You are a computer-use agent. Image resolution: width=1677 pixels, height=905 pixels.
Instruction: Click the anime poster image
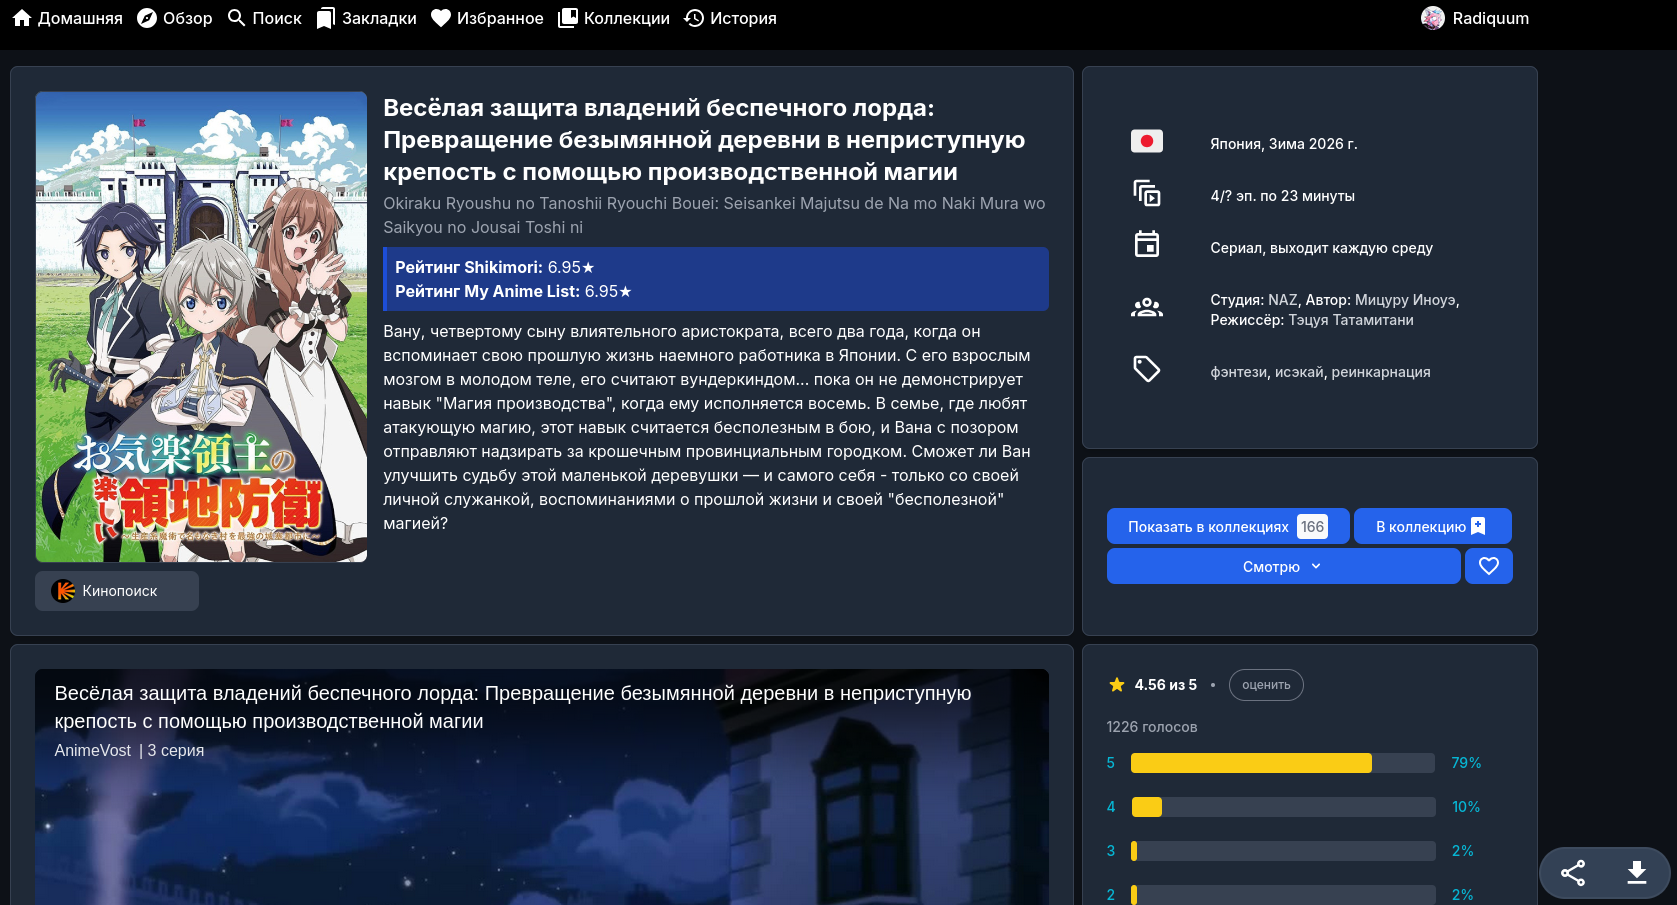pyautogui.click(x=201, y=327)
